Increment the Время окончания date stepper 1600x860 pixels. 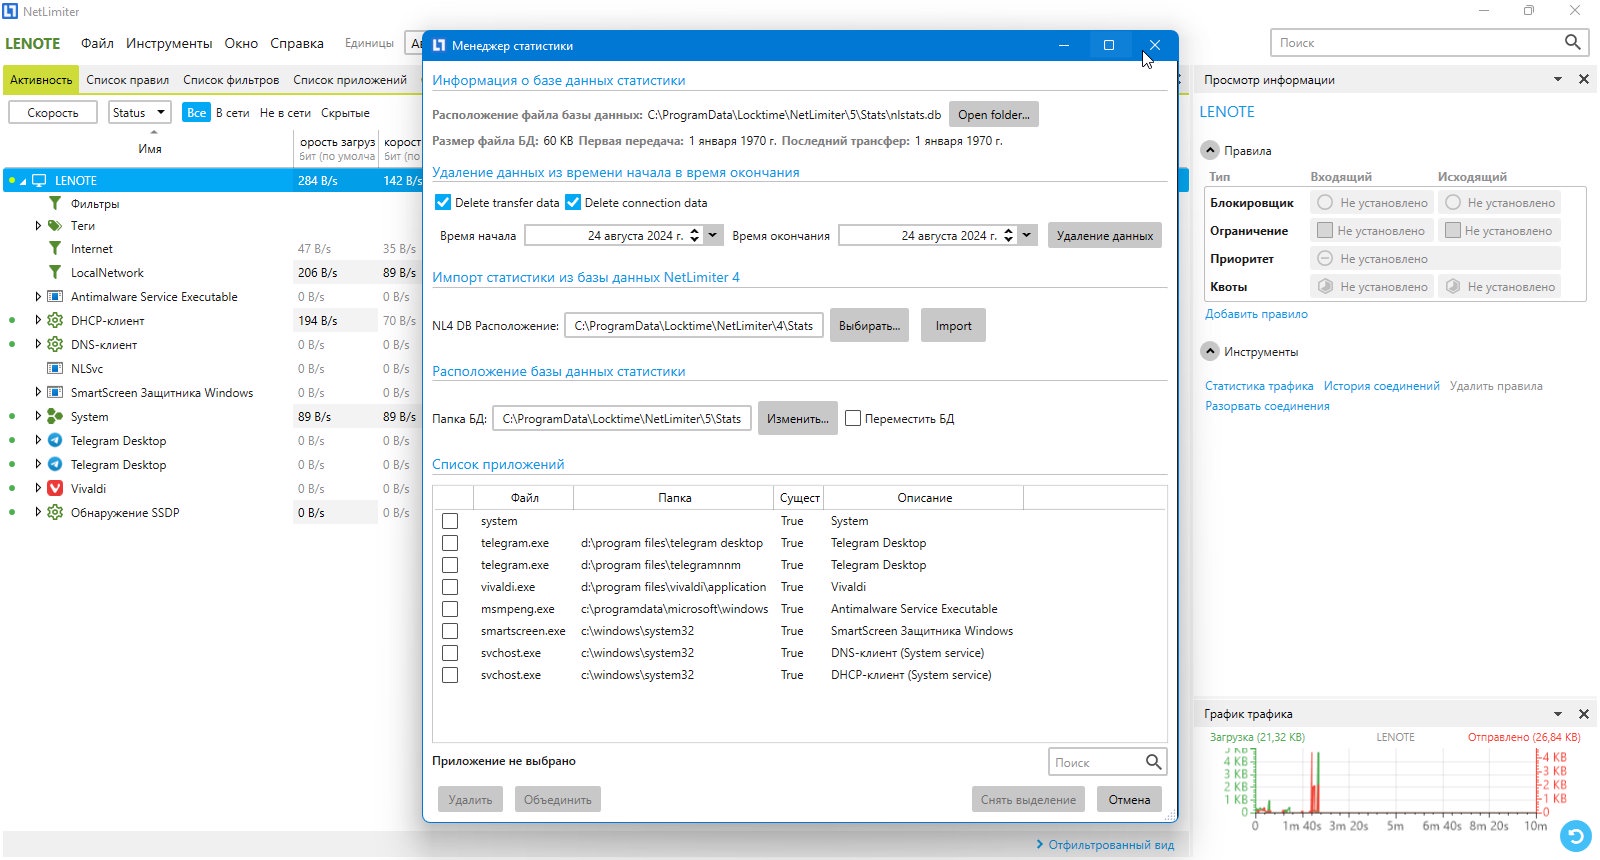tap(1008, 231)
